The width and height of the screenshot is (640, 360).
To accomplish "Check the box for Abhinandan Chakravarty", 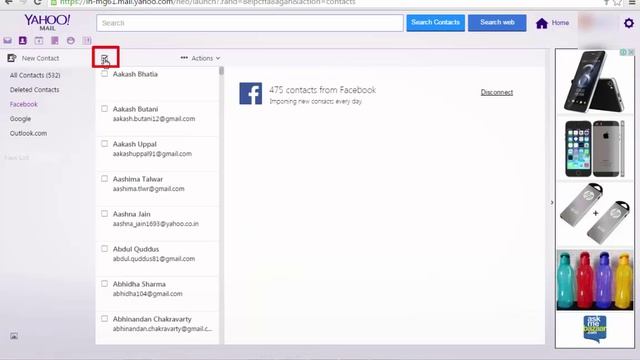I will [x=104, y=318].
